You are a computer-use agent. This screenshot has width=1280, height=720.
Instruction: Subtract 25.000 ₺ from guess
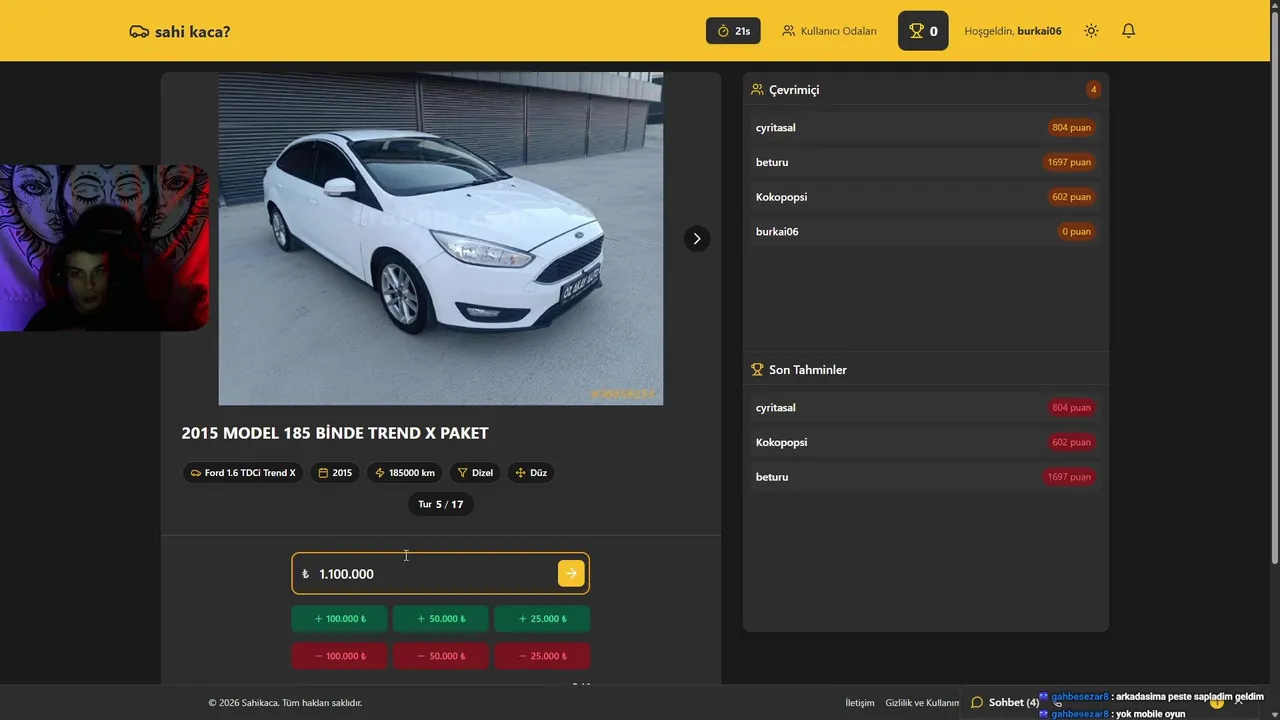(x=542, y=656)
